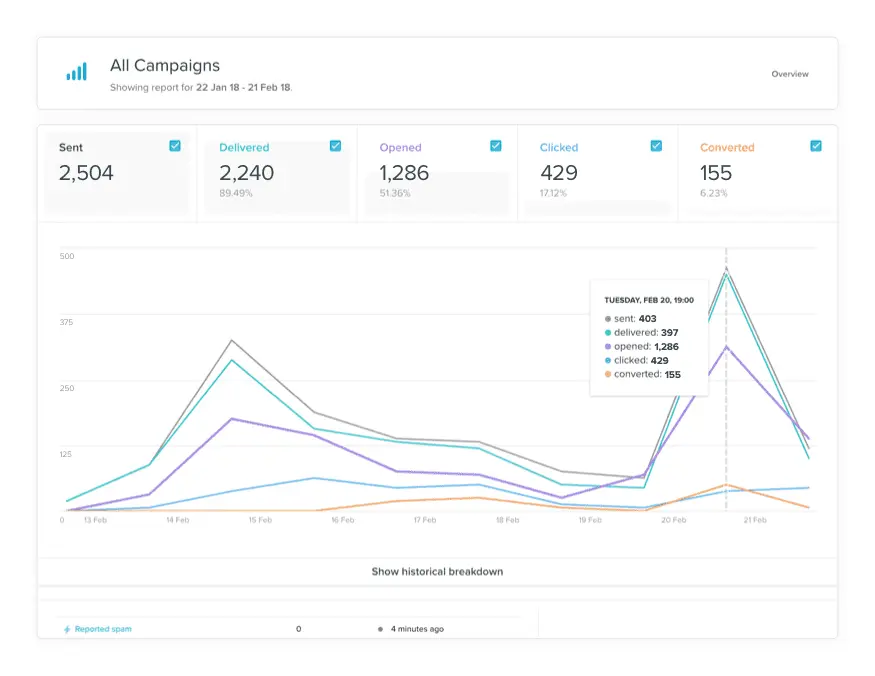Image resolution: width=875 pixels, height=676 pixels.
Task: Click the blue bar chart logo icon
Action: pyautogui.click(x=76, y=72)
